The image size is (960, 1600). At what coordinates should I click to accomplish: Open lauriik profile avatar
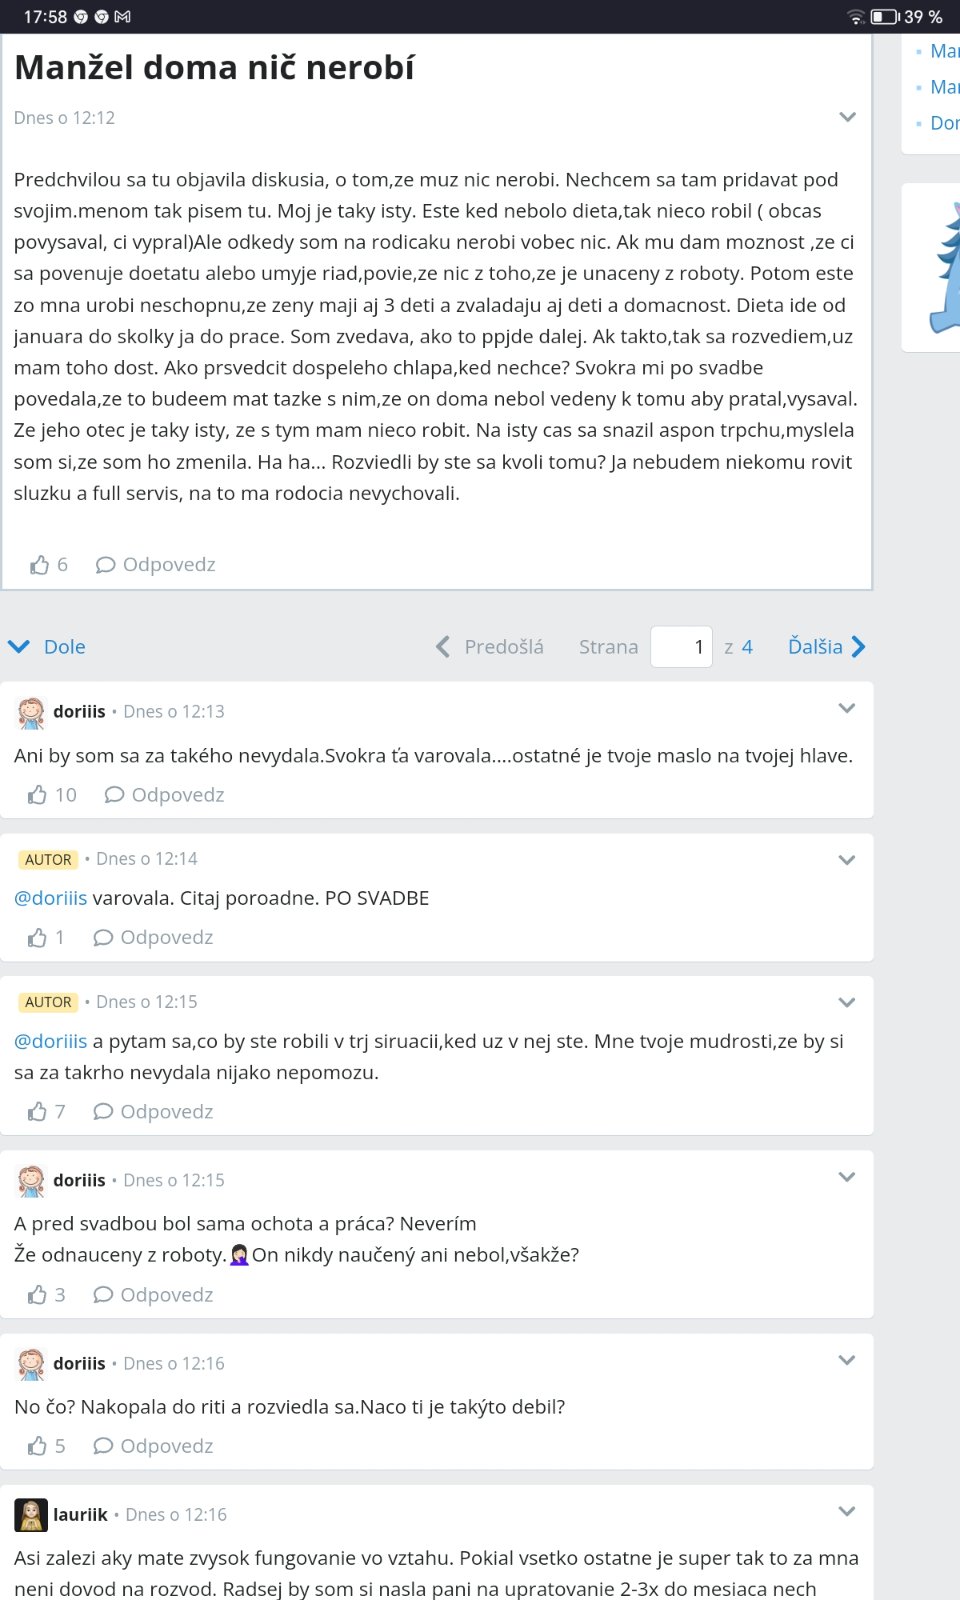click(x=31, y=1515)
